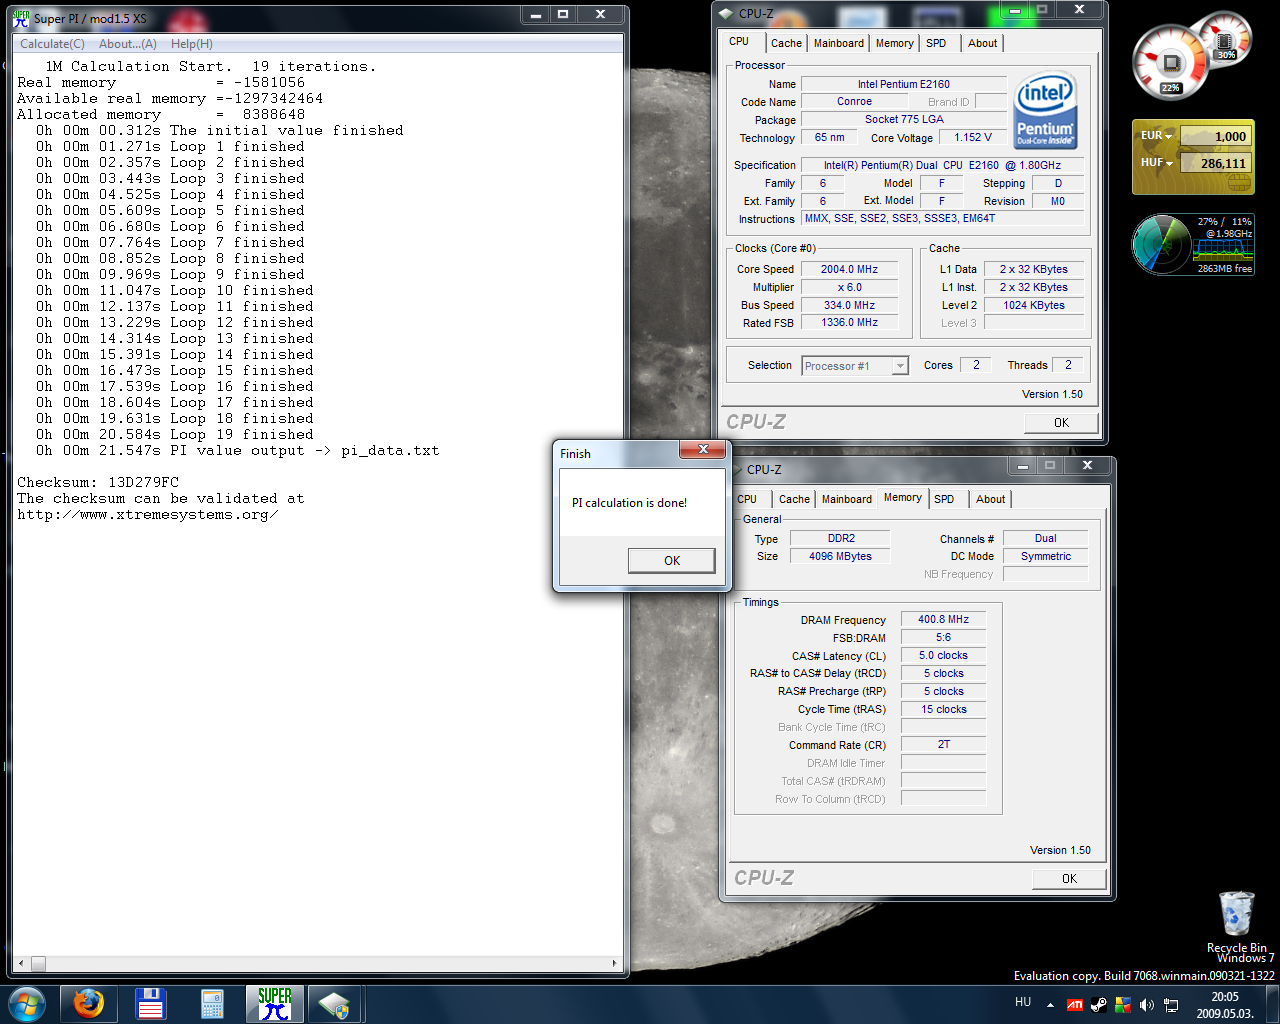Open the HUF currency dropdown
This screenshot has height=1024, width=1280.
click(1157, 162)
